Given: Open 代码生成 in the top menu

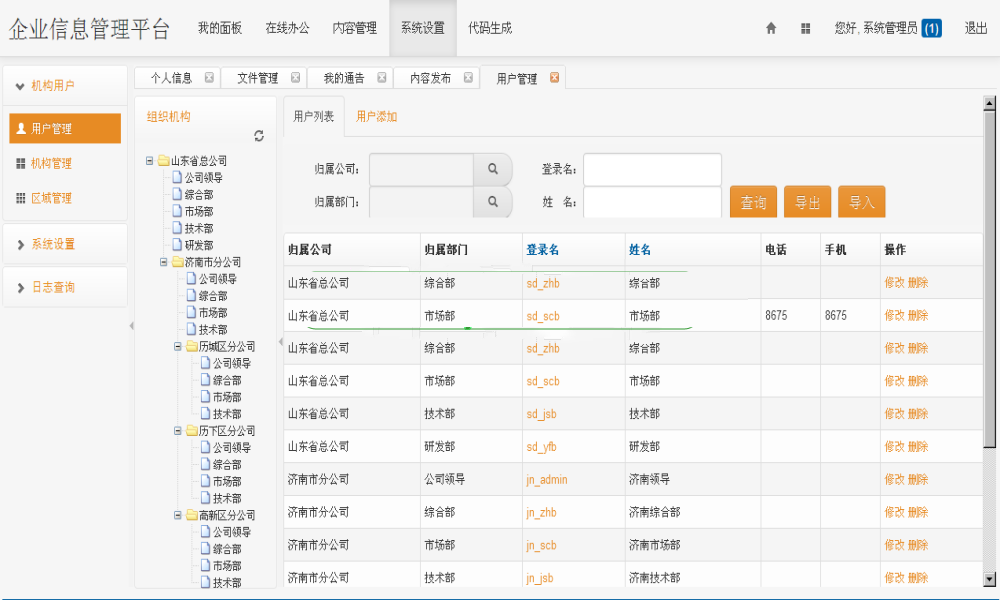Looking at the screenshot, I should [x=490, y=28].
